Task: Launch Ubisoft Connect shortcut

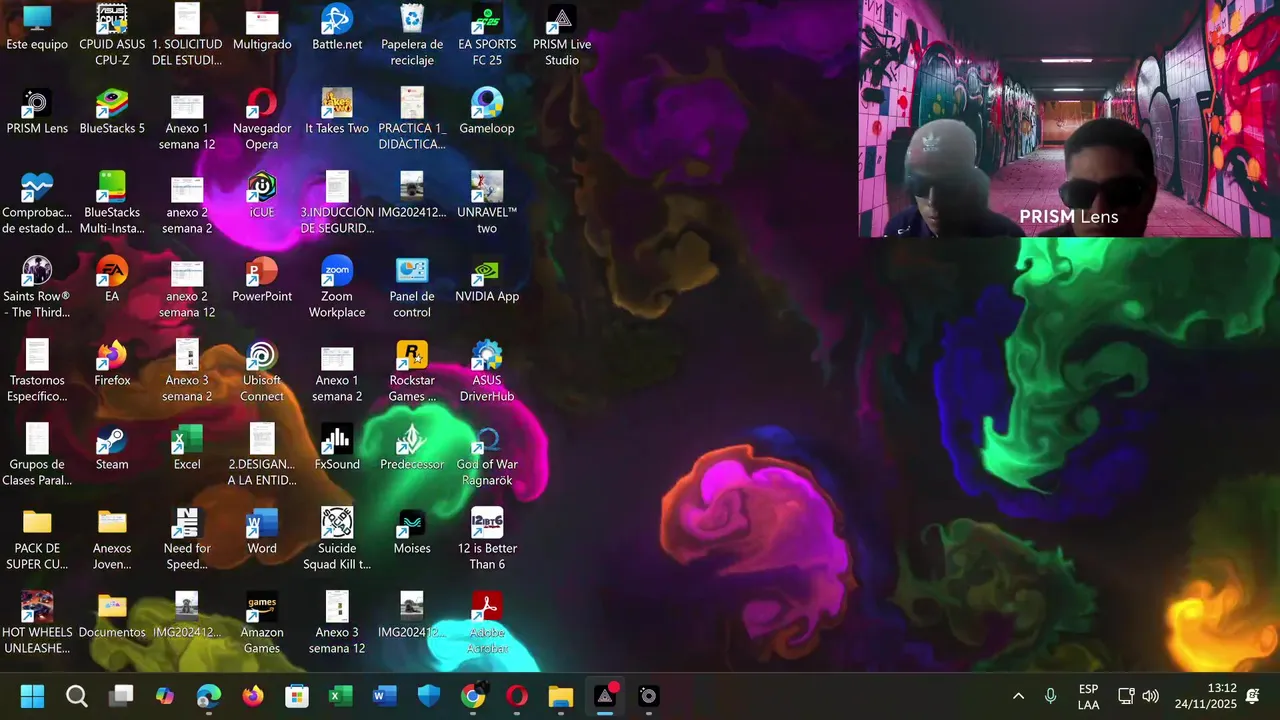Action: tap(262, 371)
